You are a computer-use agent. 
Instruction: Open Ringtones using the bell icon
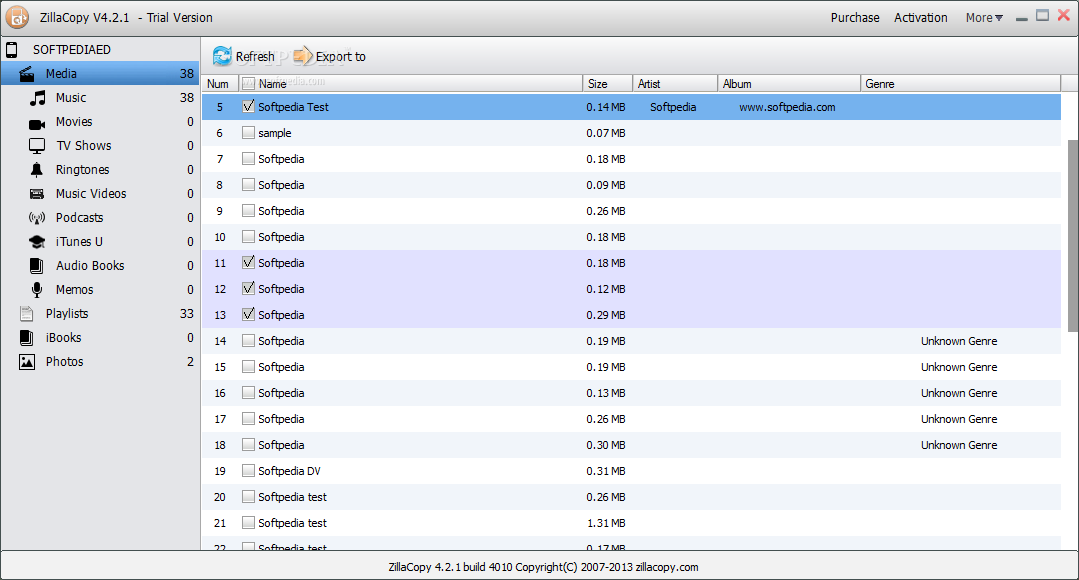click(x=37, y=170)
